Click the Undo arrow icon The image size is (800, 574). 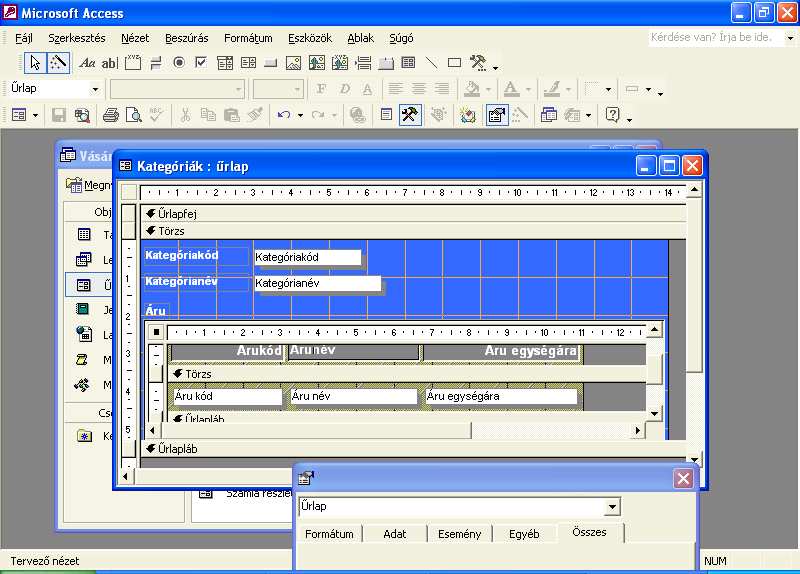pos(284,115)
